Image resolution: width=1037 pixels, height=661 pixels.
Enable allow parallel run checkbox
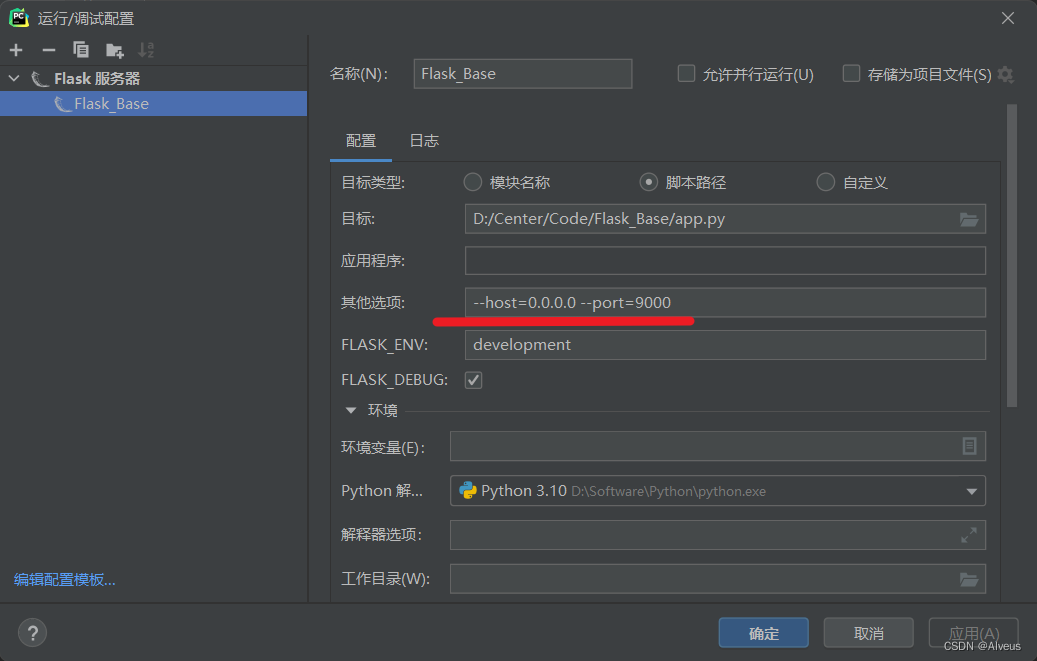click(x=686, y=73)
